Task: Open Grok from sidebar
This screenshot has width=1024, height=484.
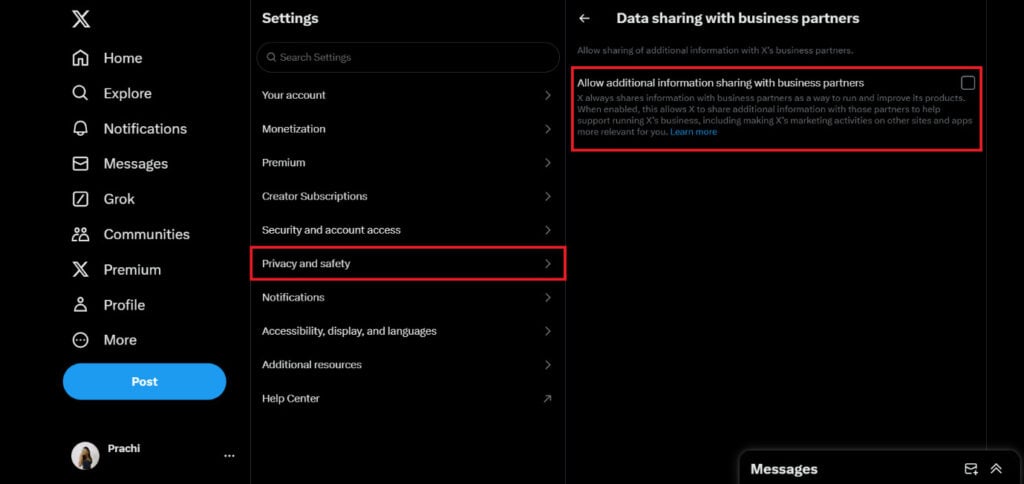Action: coord(119,199)
